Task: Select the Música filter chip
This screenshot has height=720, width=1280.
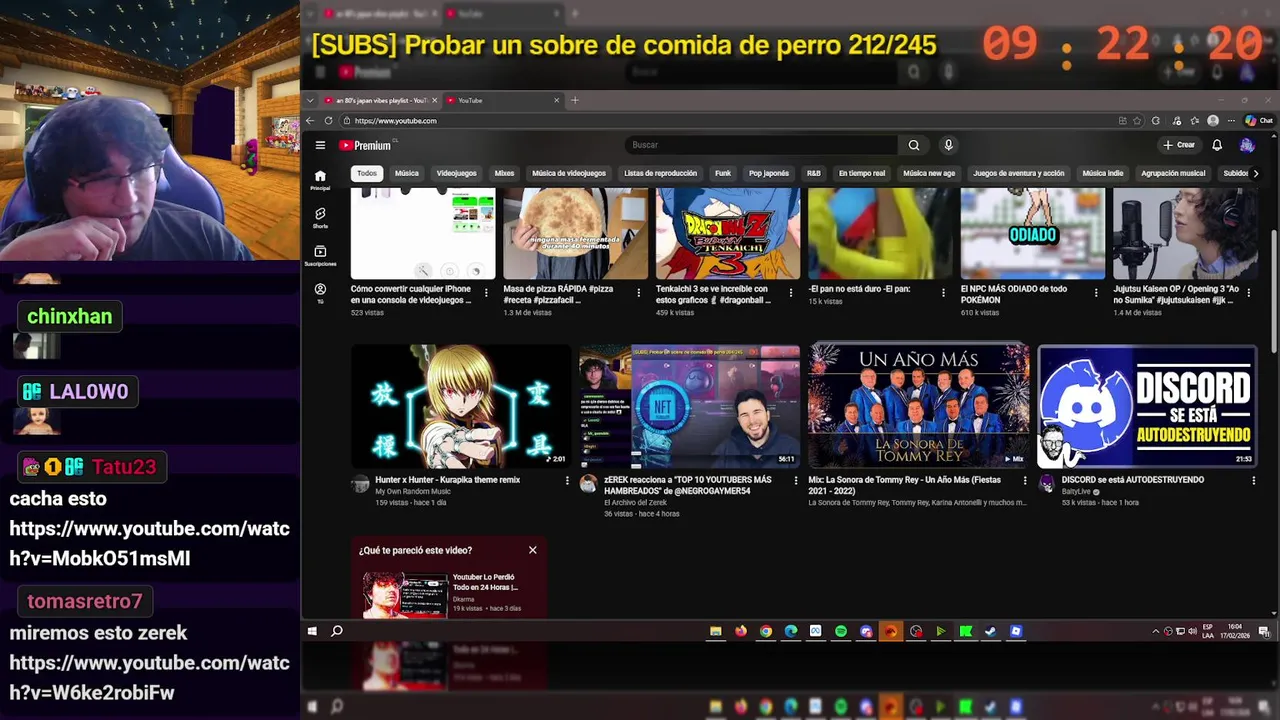Action: point(407,173)
